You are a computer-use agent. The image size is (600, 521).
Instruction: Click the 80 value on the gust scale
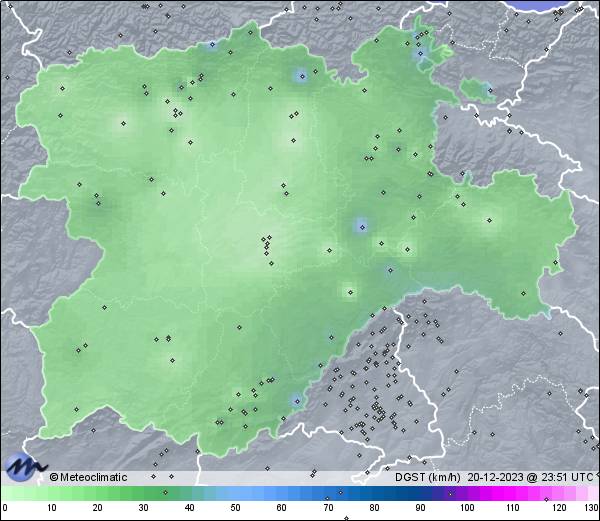[x=374, y=508]
